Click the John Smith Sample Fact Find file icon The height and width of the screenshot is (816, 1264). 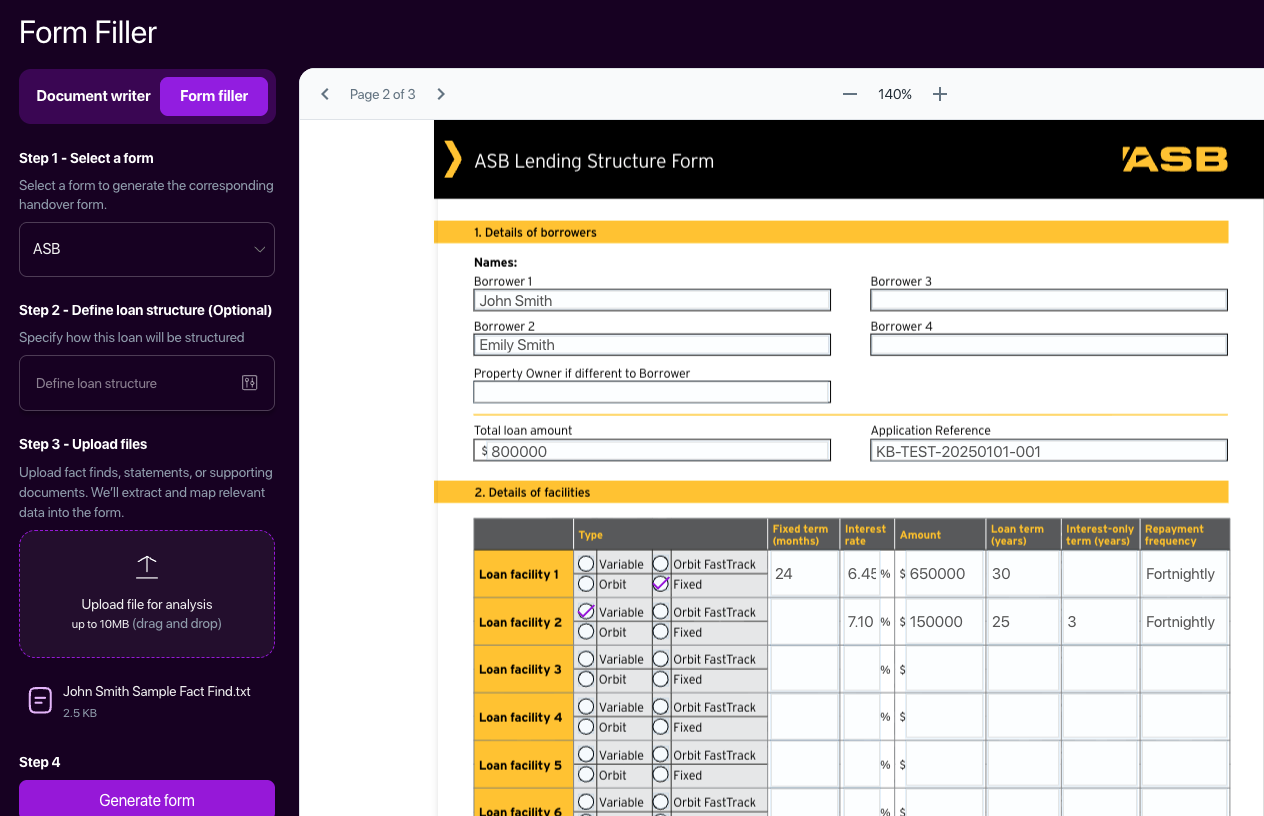pyautogui.click(x=40, y=700)
